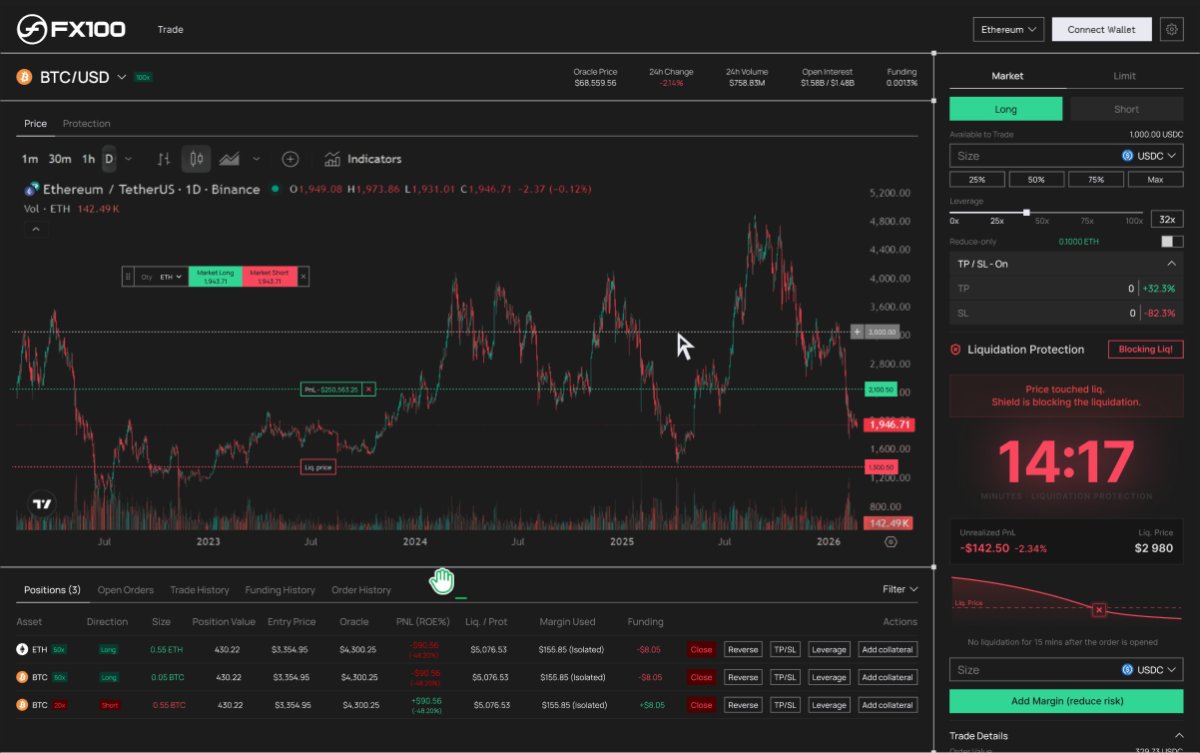The height and width of the screenshot is (753, 1200).
Task: Click the Max size button
Action: (1155, 180)
